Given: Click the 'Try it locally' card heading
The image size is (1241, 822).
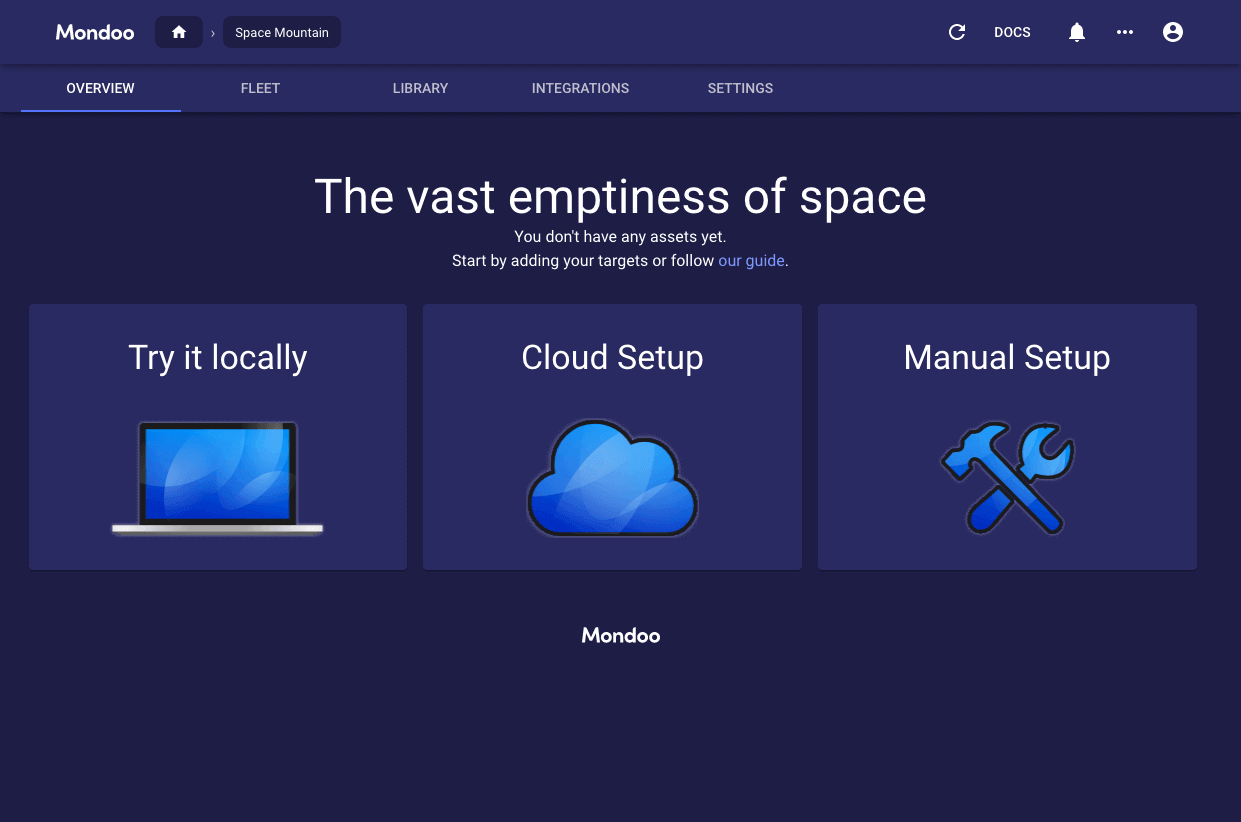Looking at the screenshot, I should click(x=218, y=357).
